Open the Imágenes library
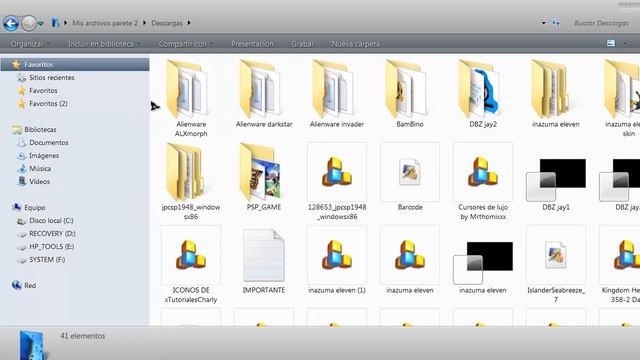 click(x=44, y=156)
